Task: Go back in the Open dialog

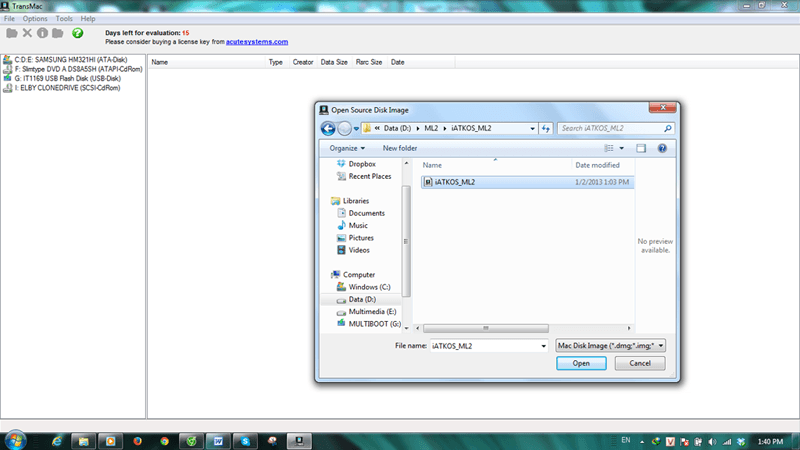Action: tap(328, 129)
